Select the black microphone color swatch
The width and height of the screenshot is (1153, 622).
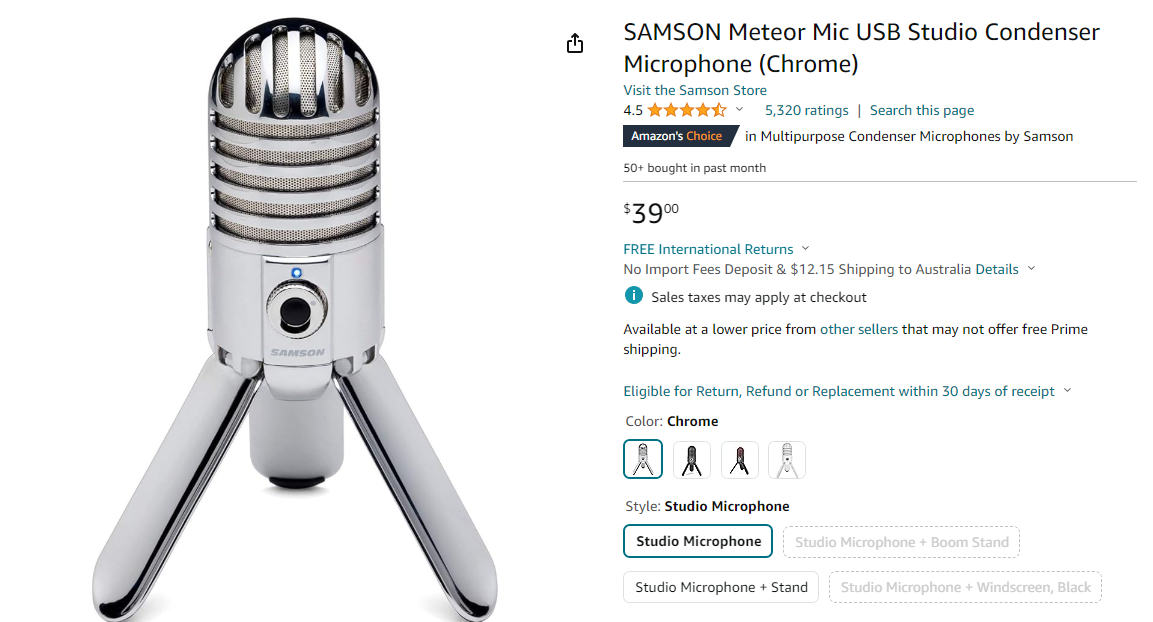click(692, 460)
